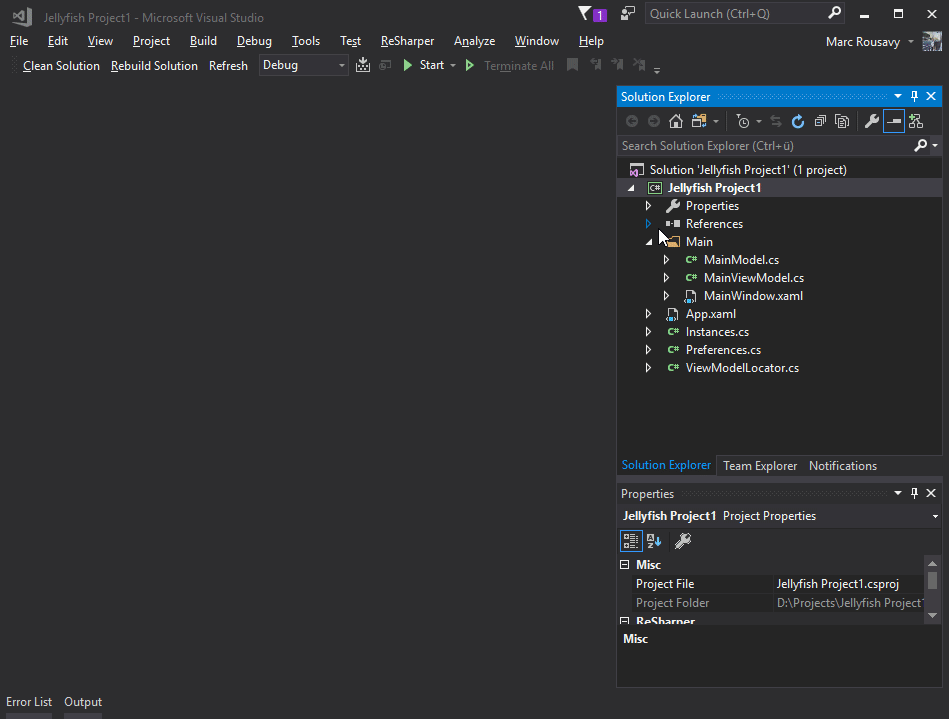The height and width of the screenshot is (719, 949).
Task: Click the Properties wrench in Solution Explorer toolbar
Action: tap(872, 122)
